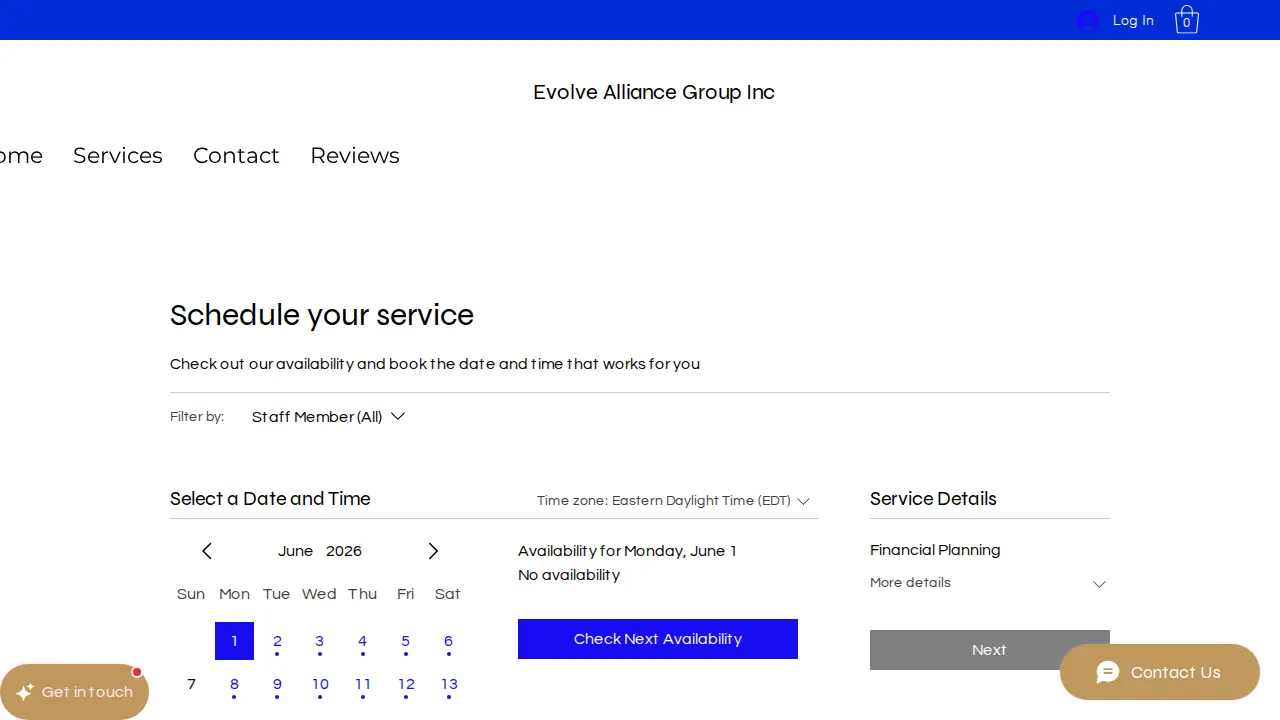This screenshot has height=720, width=1280.
Task: Open the shopping cart icon
Action: (x=1187, y=20)
